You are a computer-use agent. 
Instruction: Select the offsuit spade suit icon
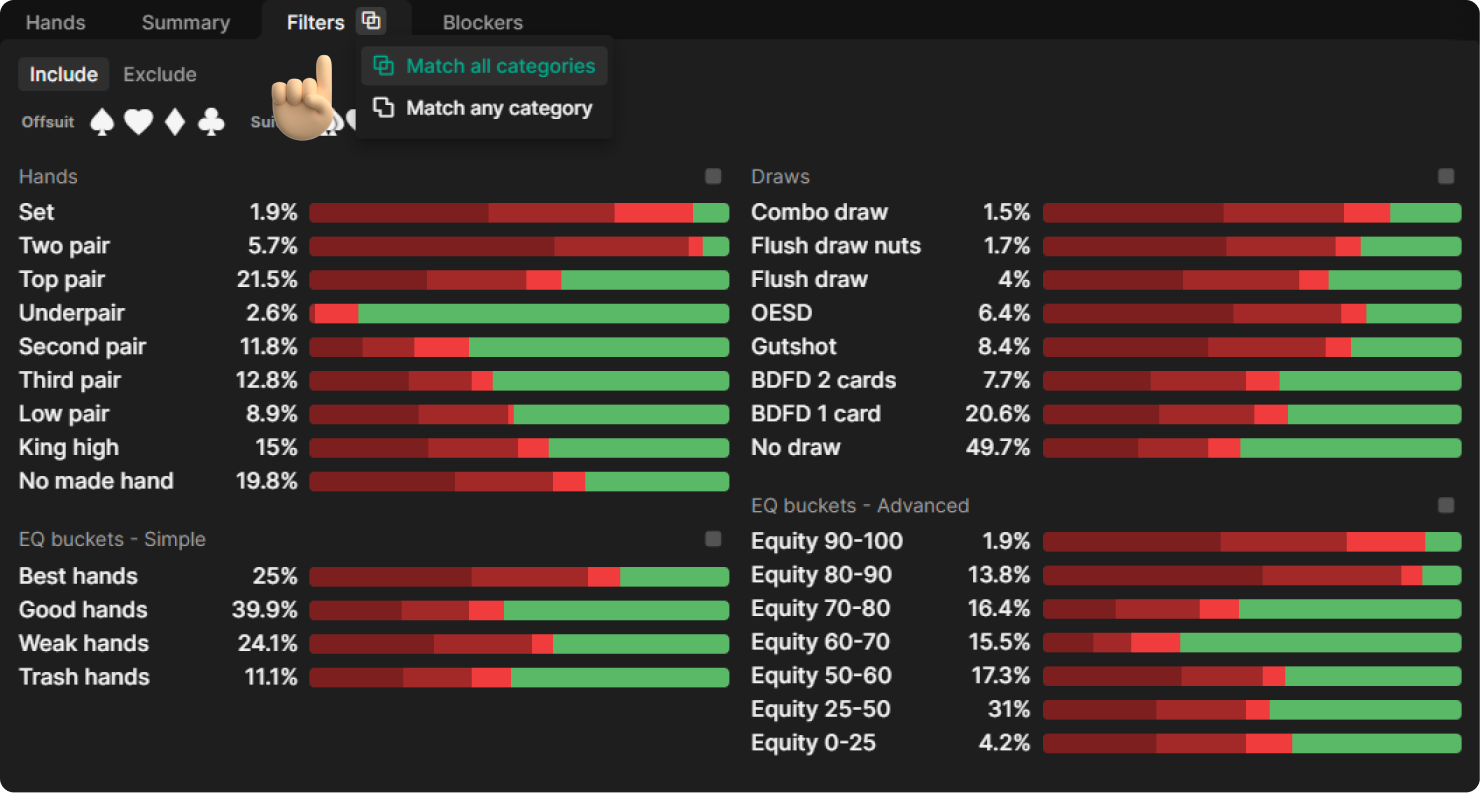[102, 122]
